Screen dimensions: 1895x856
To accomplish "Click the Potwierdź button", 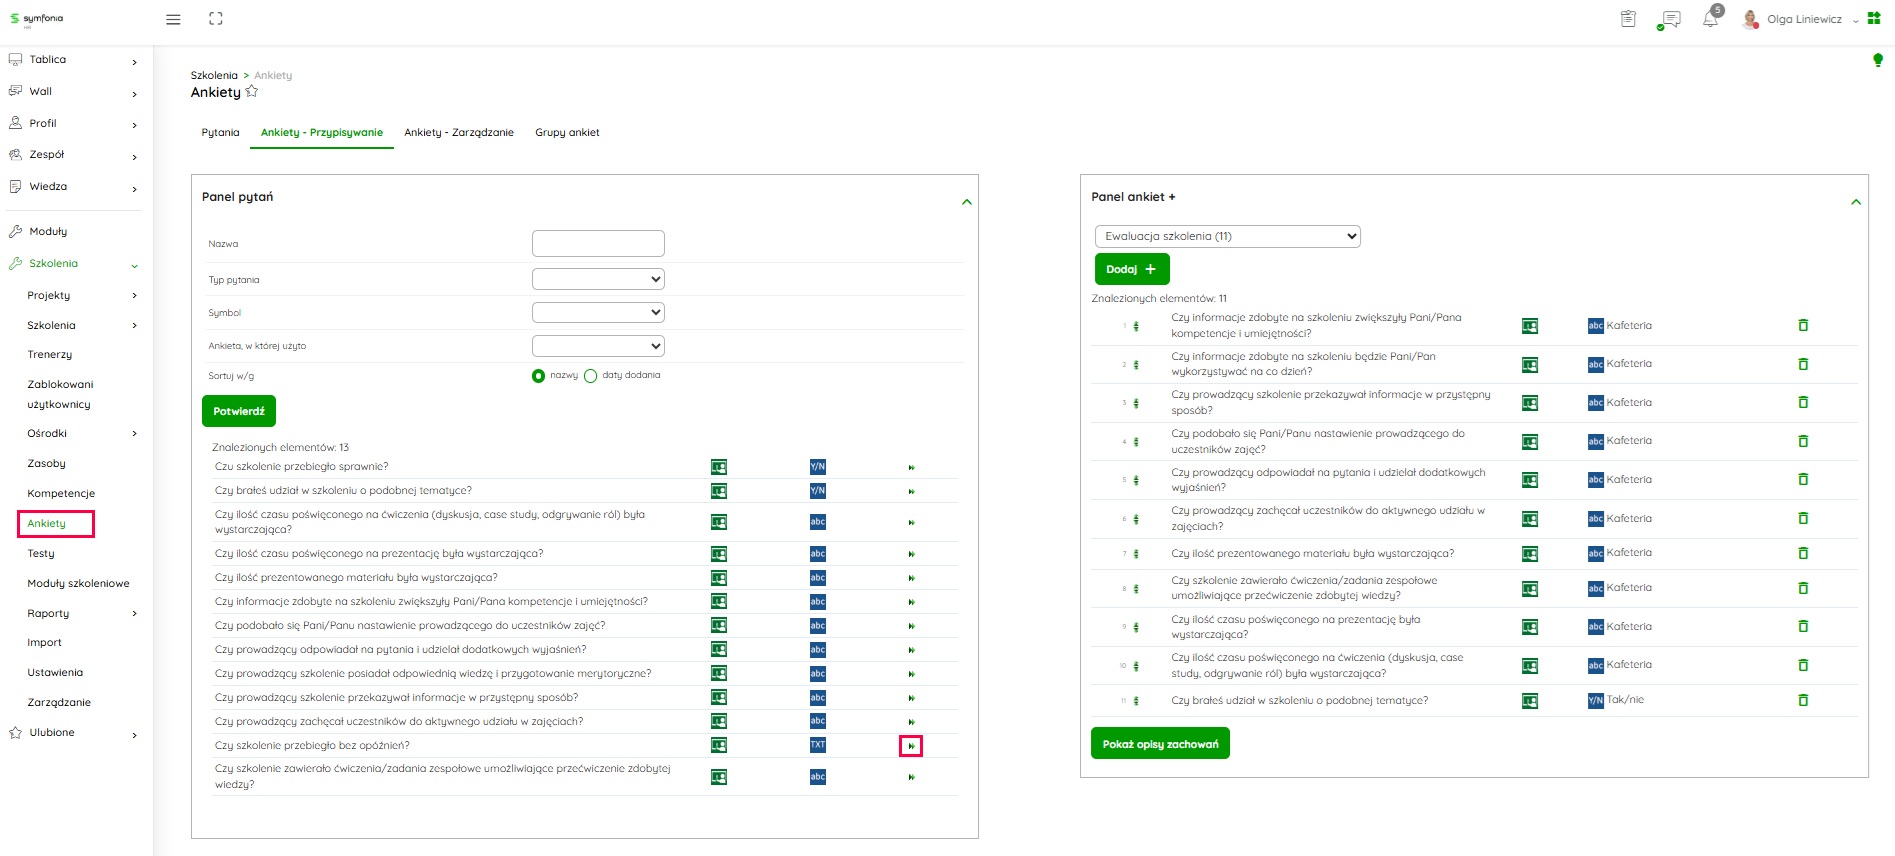I will [239, 411].
